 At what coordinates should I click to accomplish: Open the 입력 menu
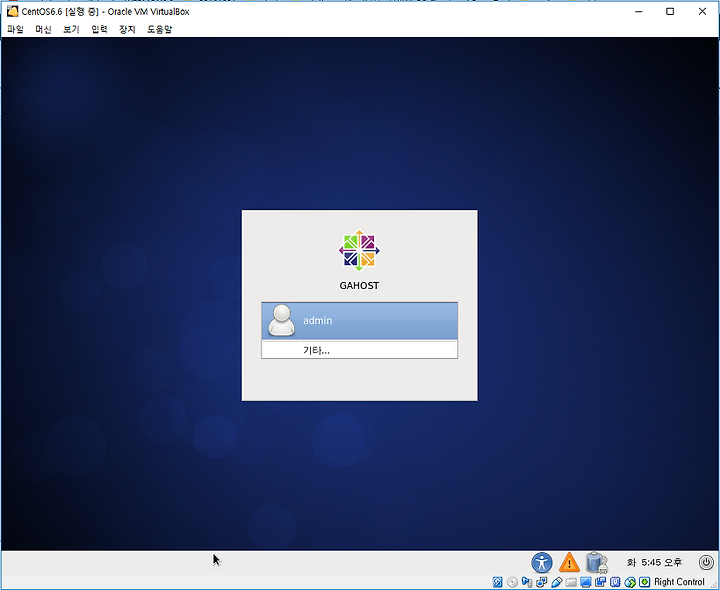point(99,29)
